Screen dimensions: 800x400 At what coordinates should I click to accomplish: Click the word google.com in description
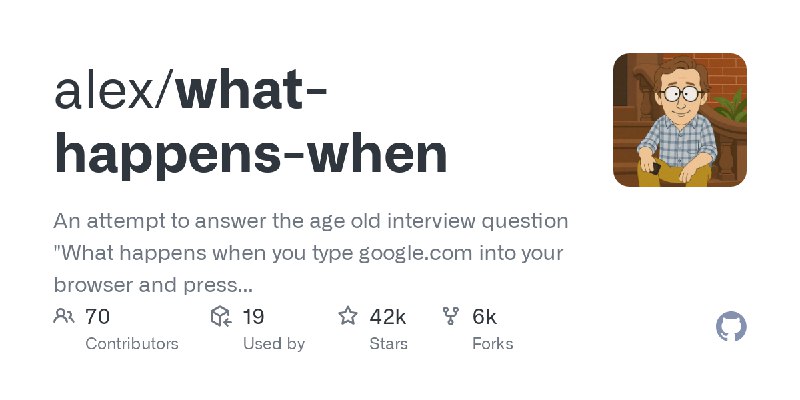[x=415, y=254]
